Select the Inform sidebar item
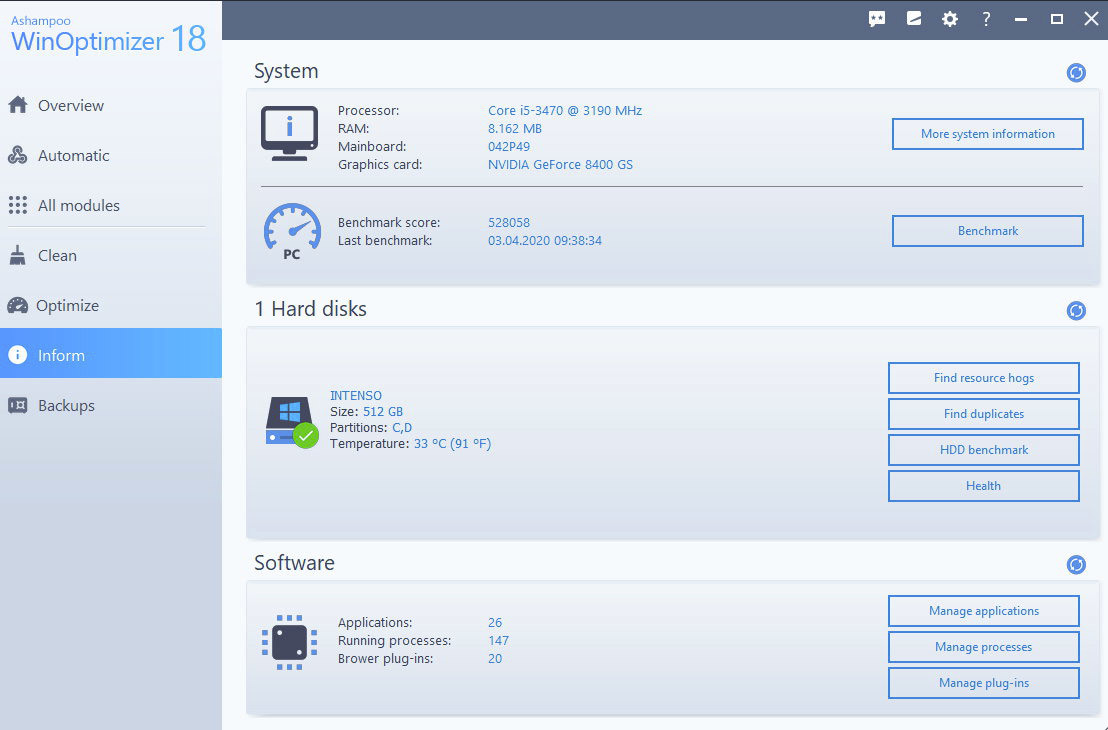This screenshot has height=730, width=1108. tap(111, 353)
